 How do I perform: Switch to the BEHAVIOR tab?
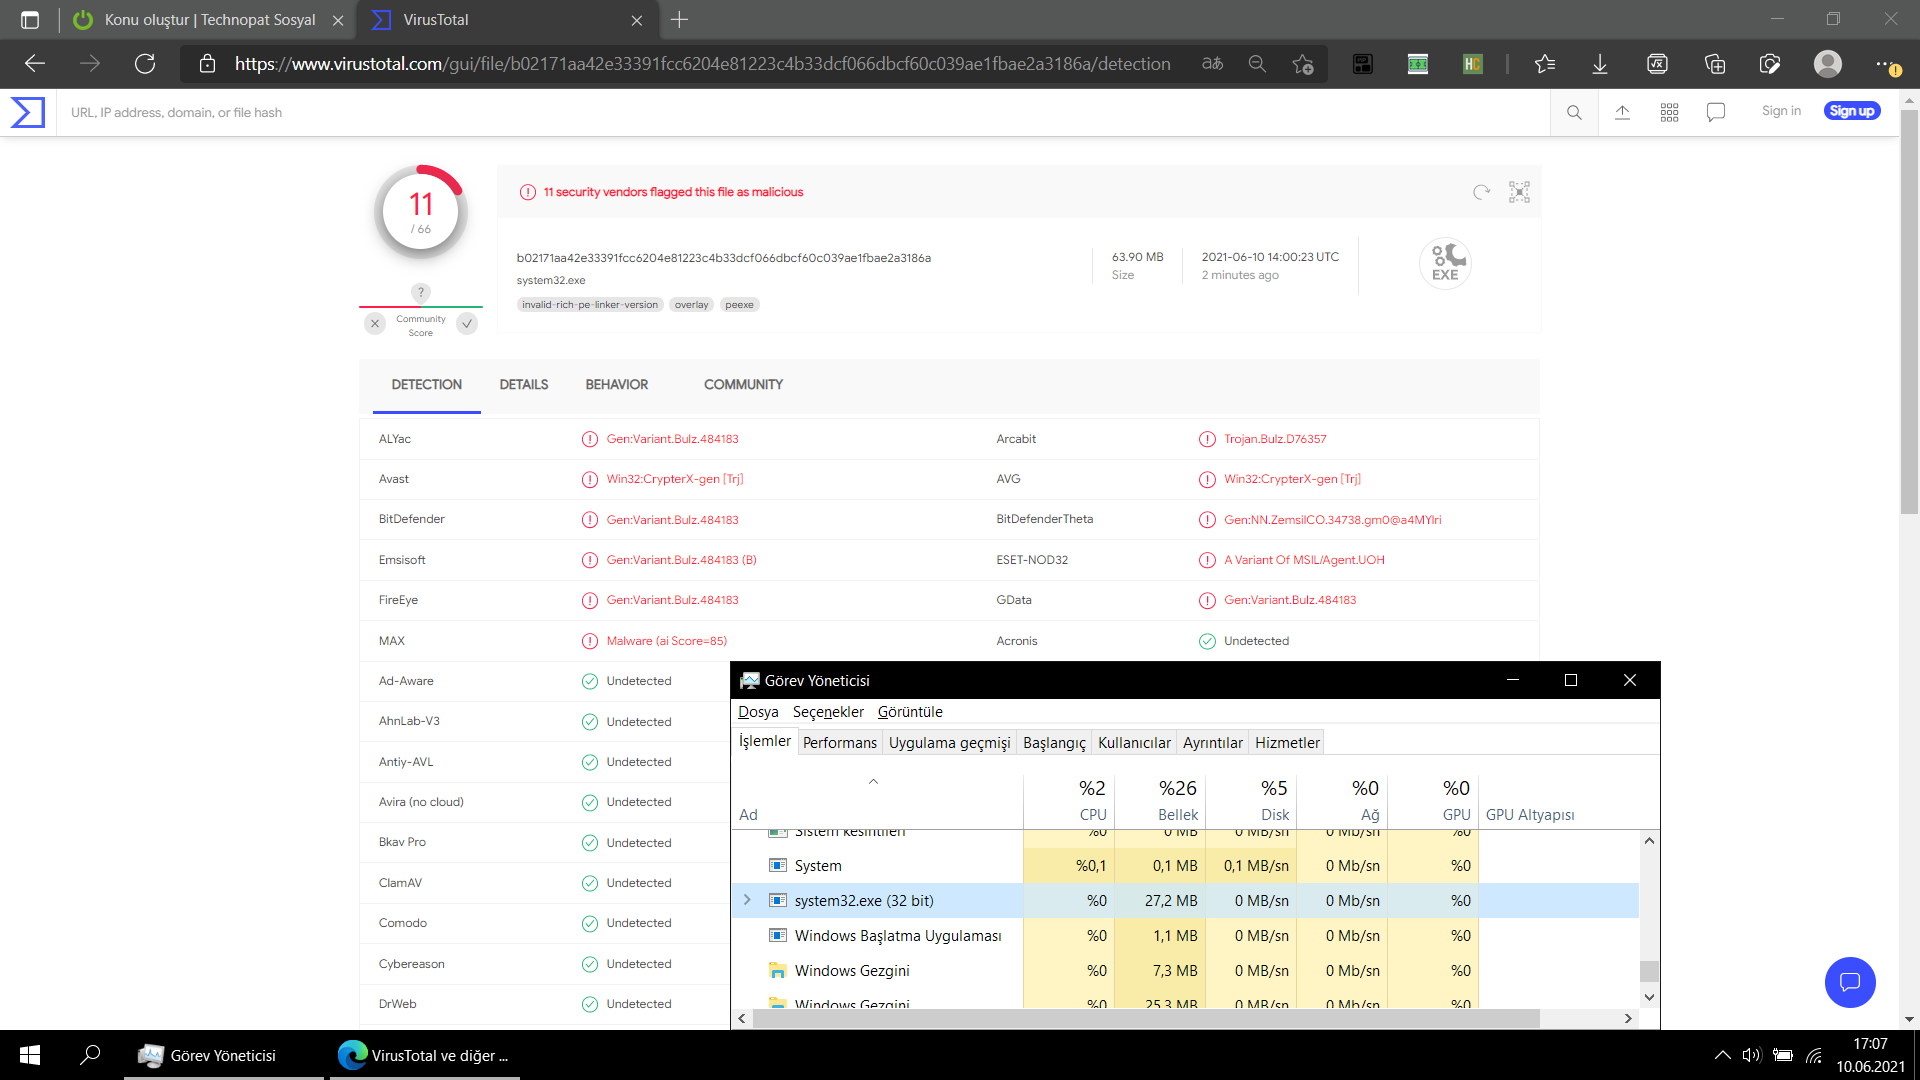click(x=616, y=385)
